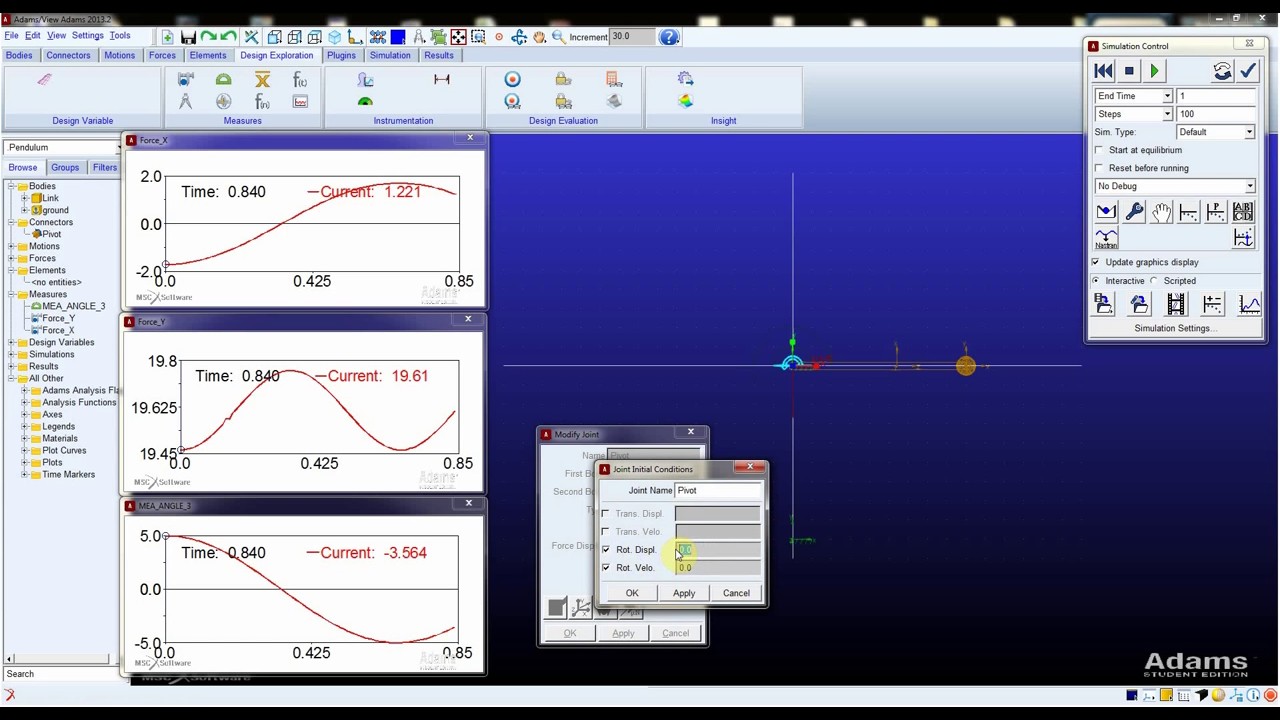
Task: Stop the running simulation
Action: [x=1129, y=71]
